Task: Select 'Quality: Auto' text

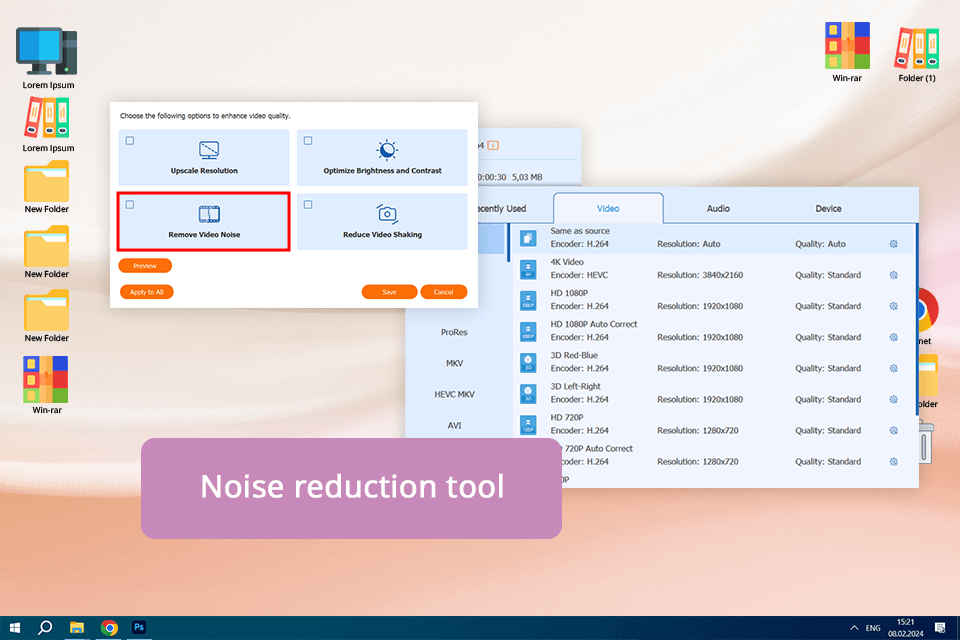Action: click(x=820, y=244)
